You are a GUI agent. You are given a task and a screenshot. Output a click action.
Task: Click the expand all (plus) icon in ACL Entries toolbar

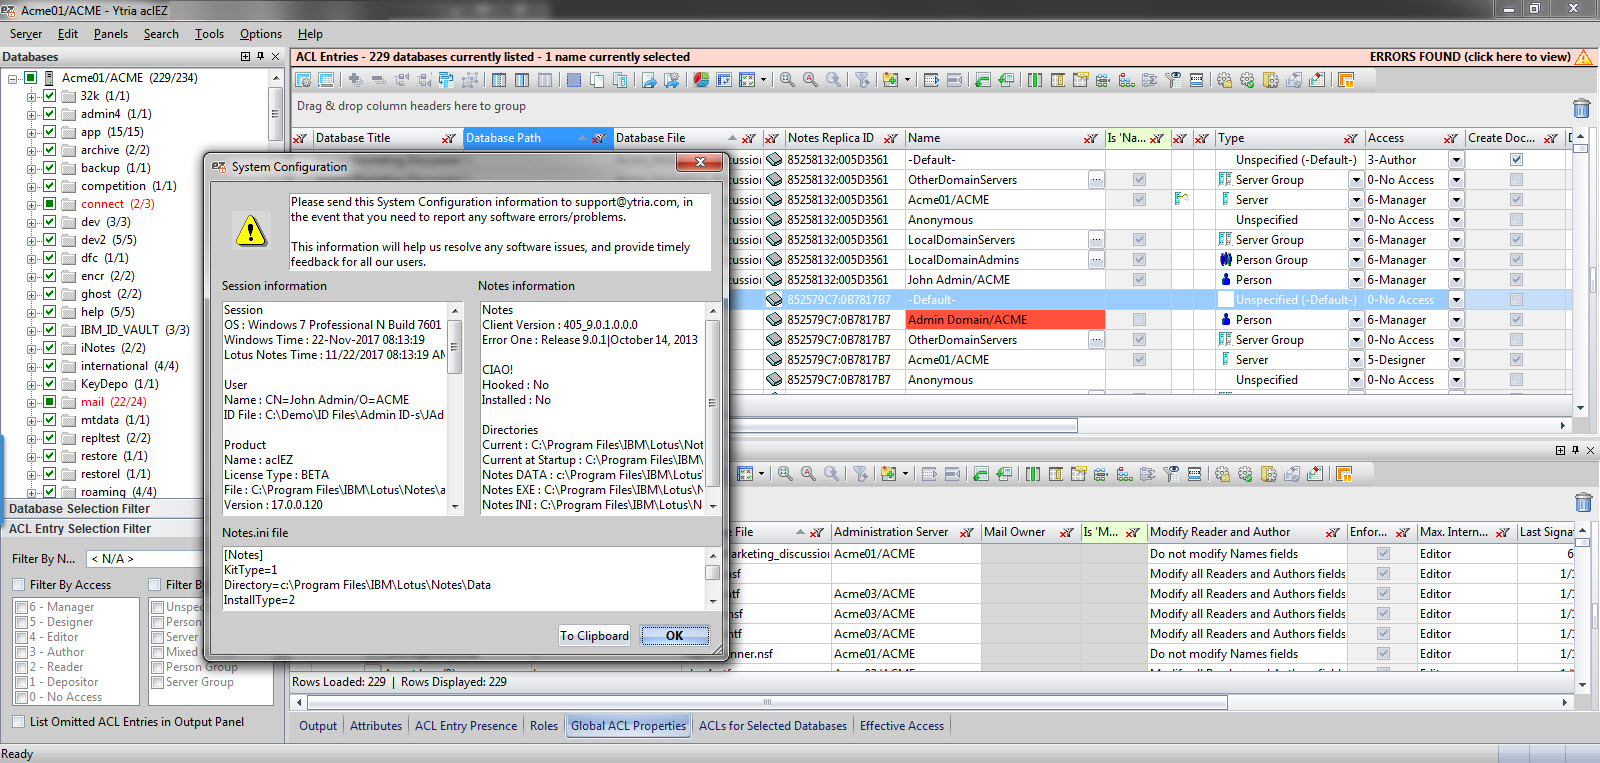click(x=354, y=80)
